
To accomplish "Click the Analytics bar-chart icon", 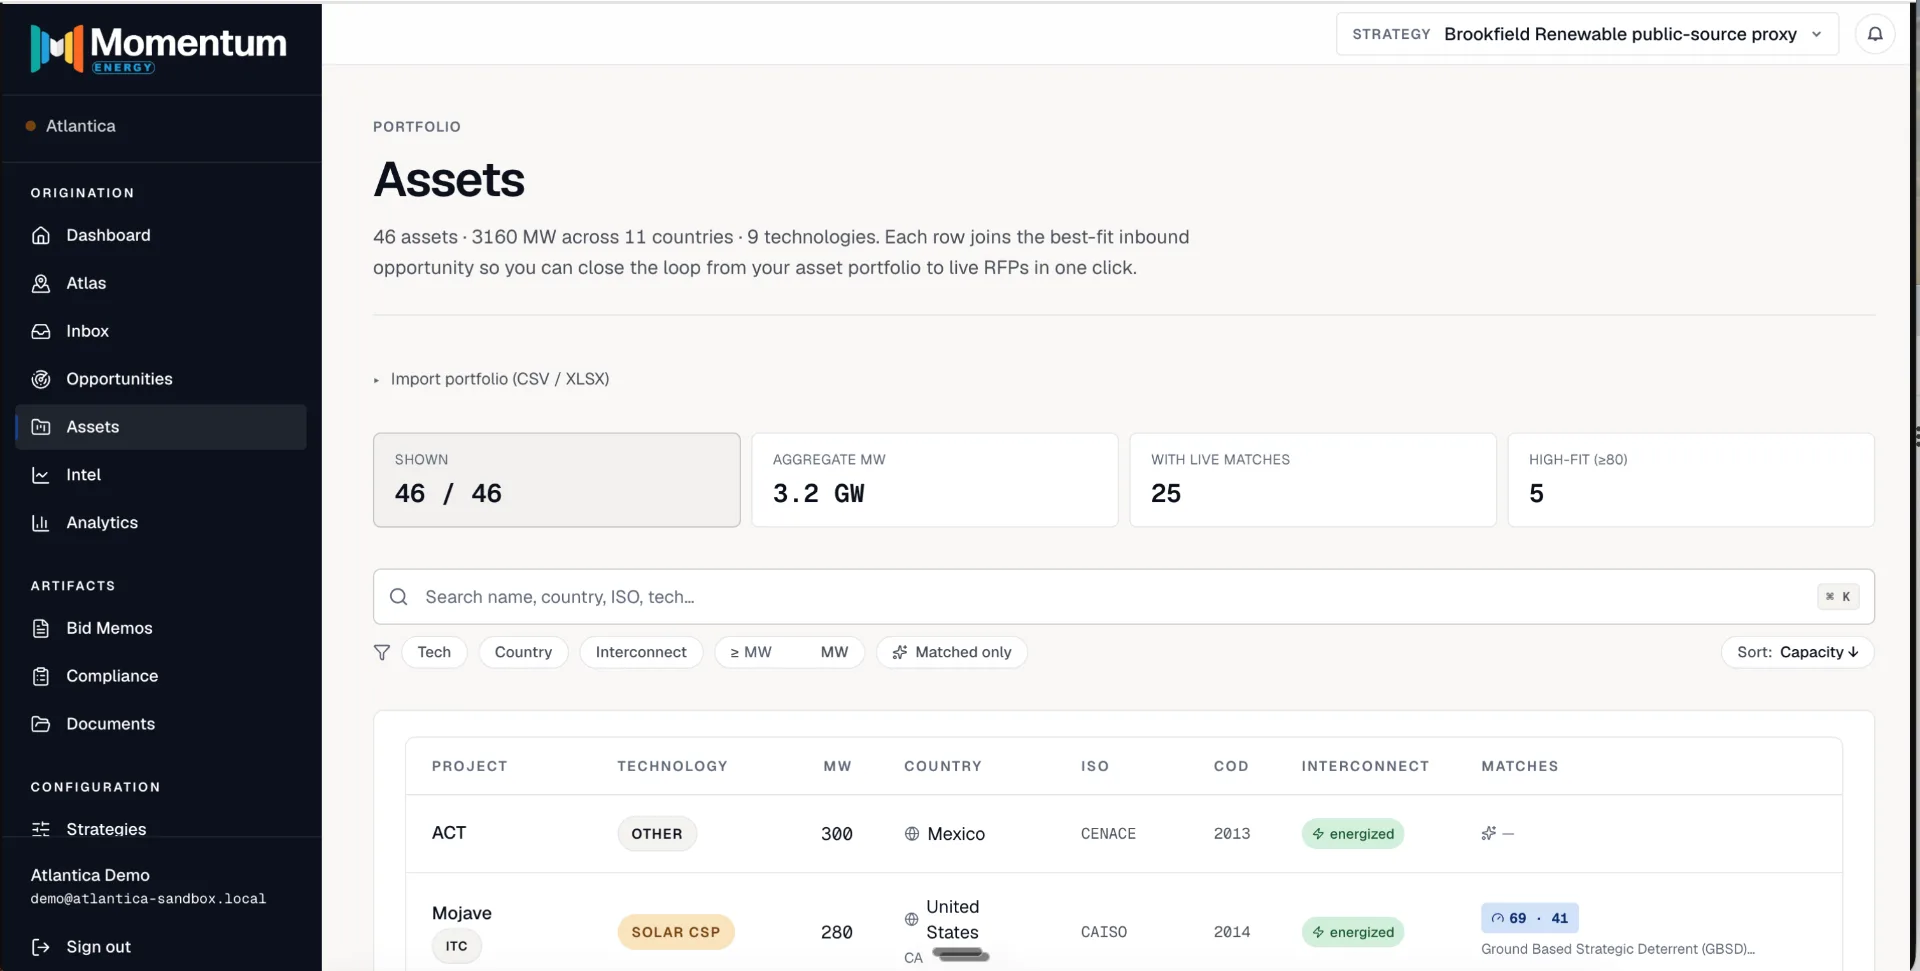I will tap(41, 523).
